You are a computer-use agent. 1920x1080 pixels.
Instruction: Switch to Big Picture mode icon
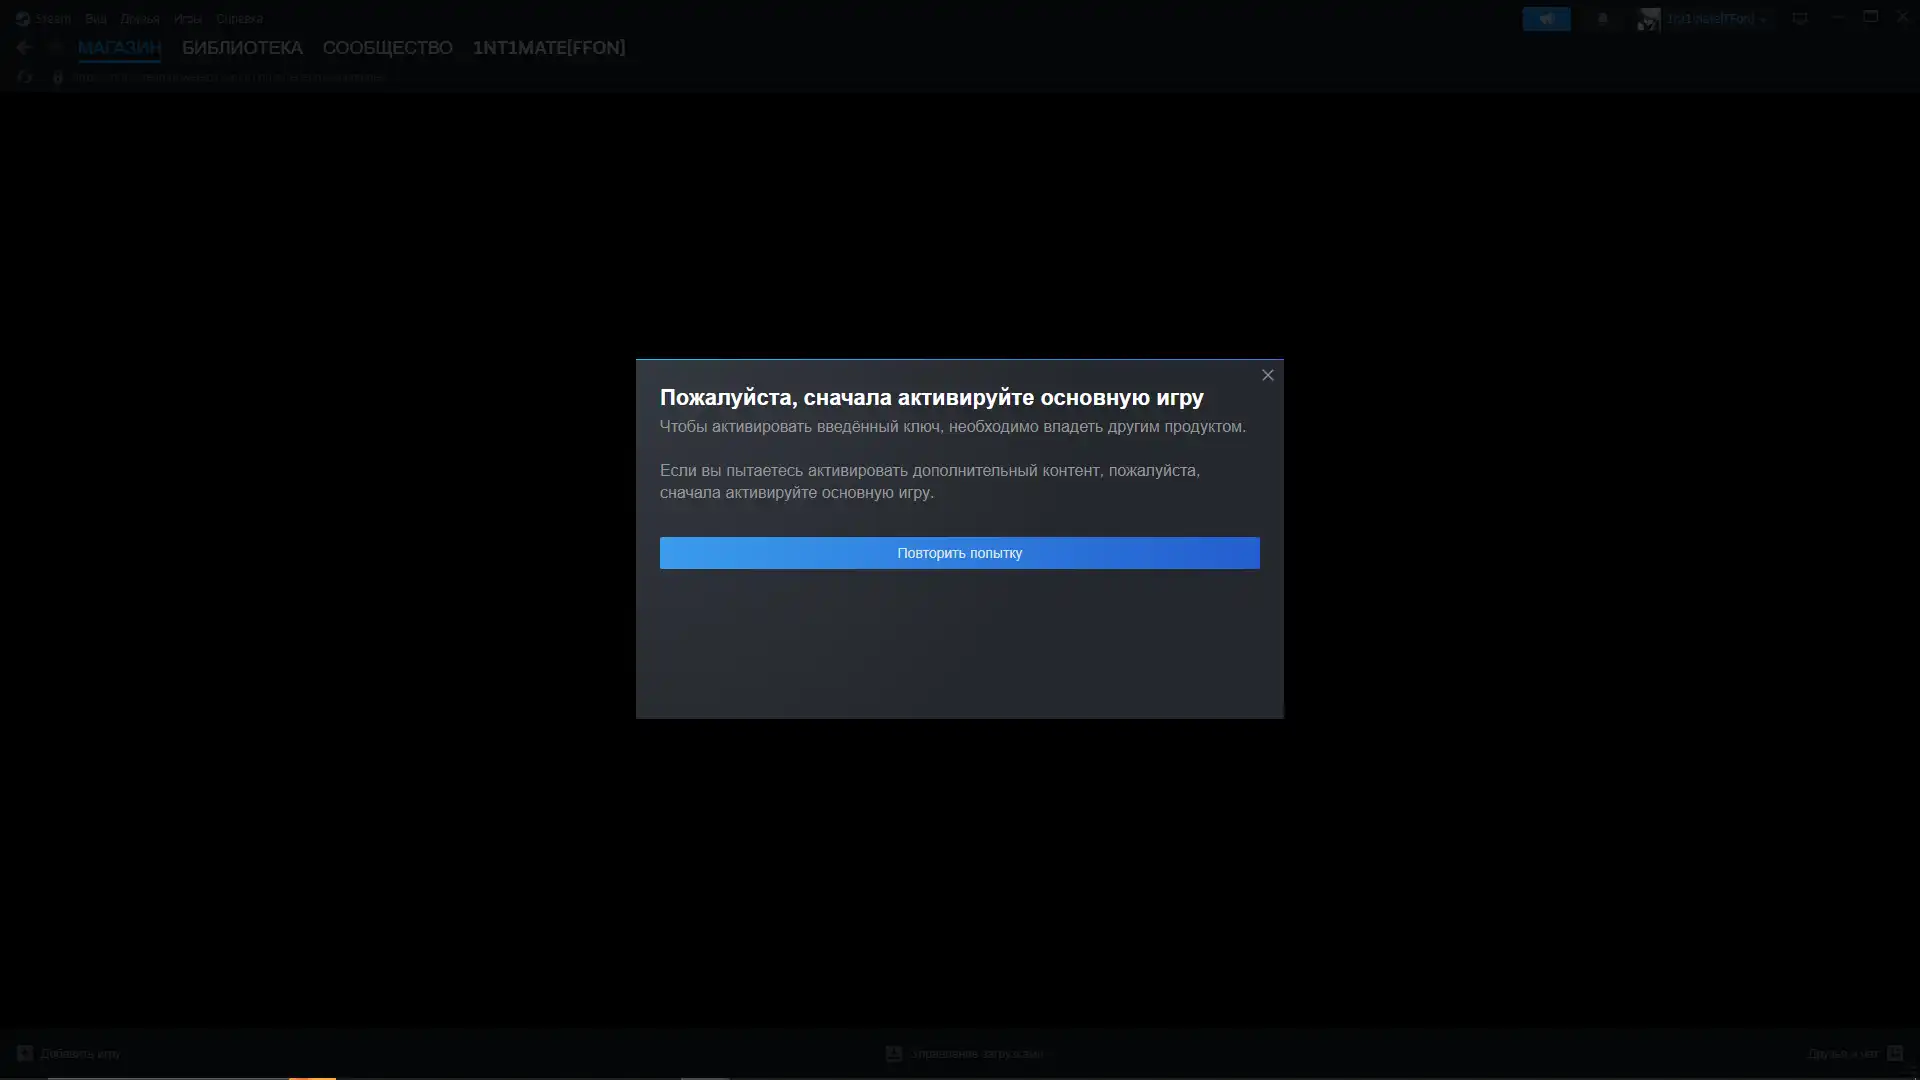[x=1800, y=18]
